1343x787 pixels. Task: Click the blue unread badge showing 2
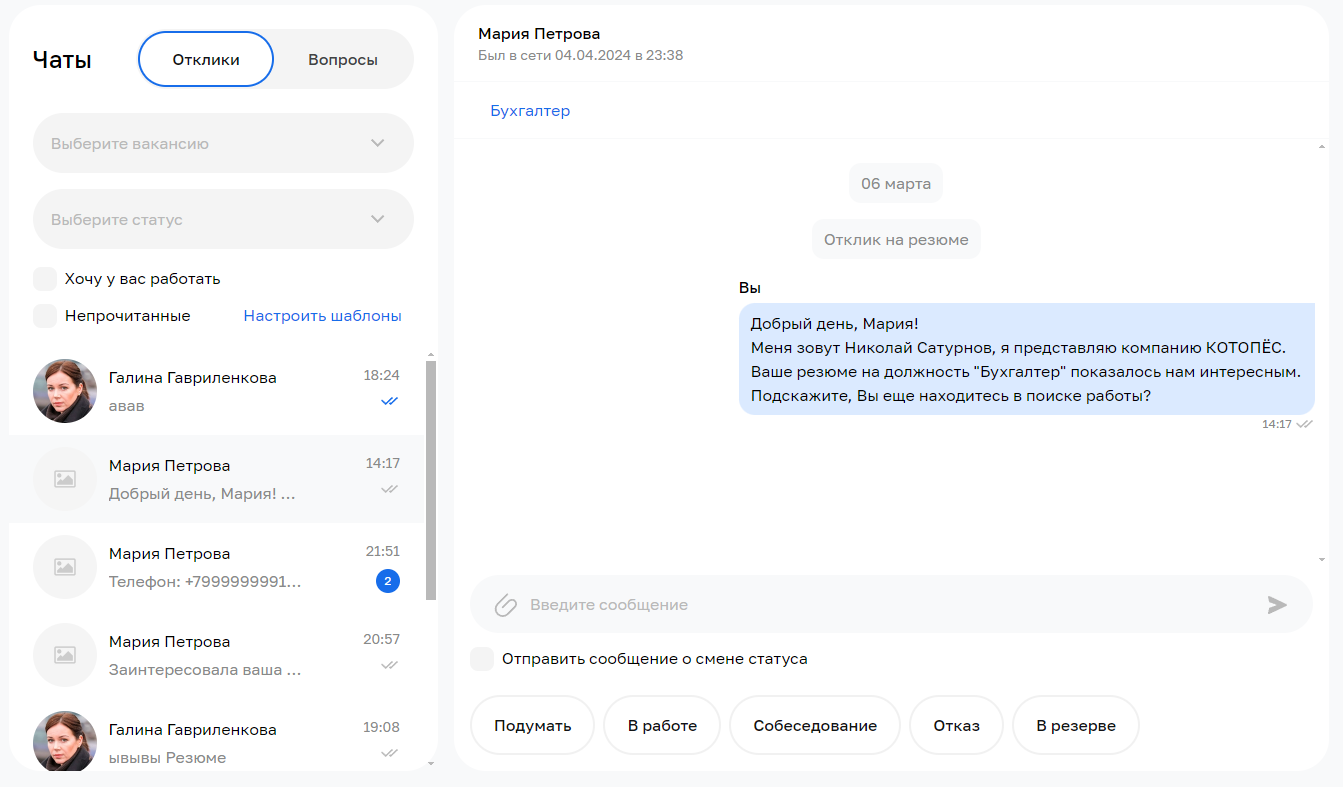point(388,581)
